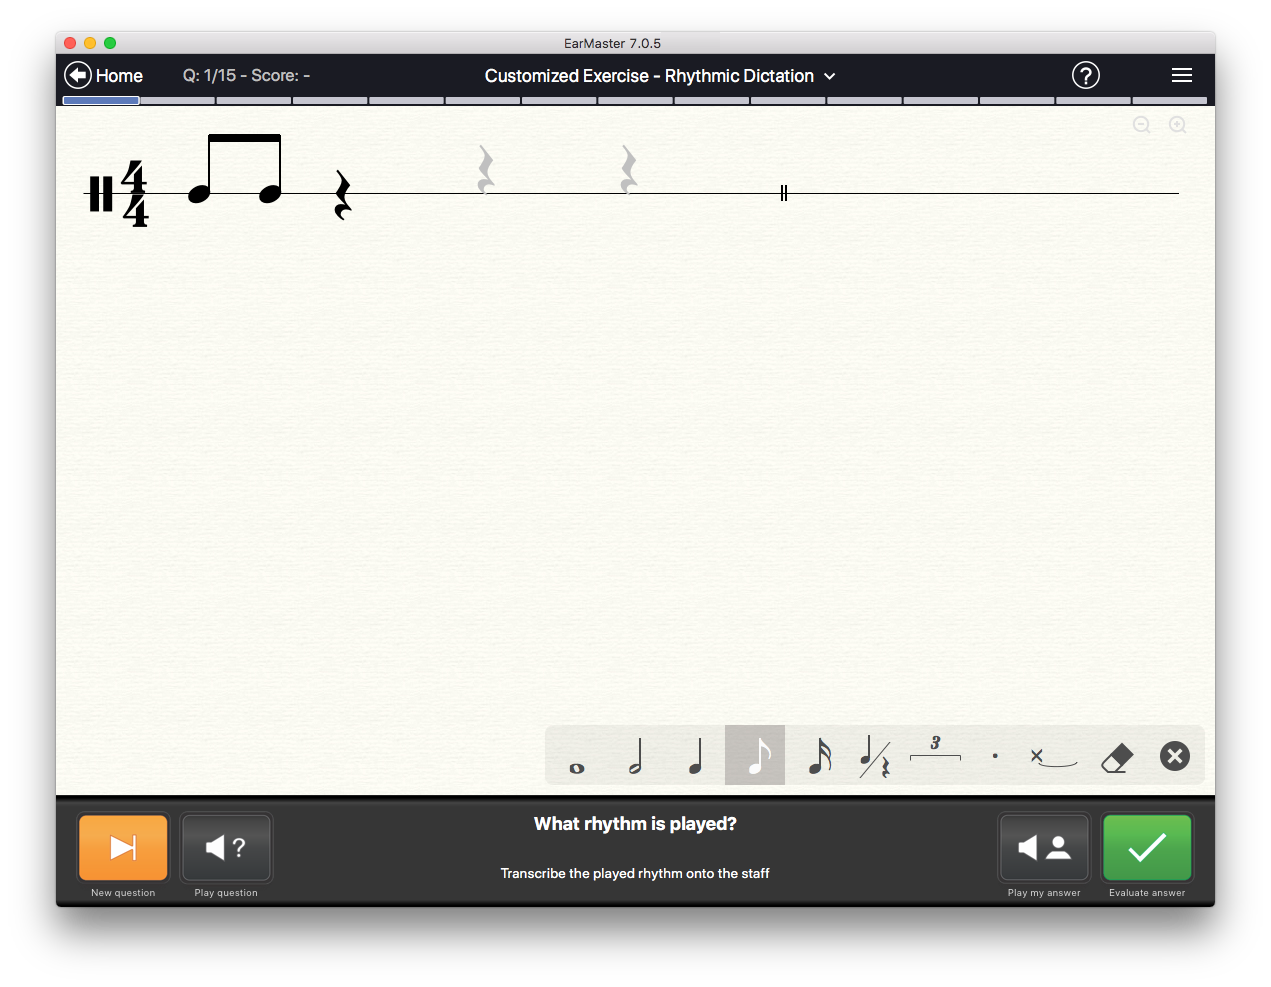Click the second greyed rest placeholder
The image size is (1271, 987).
(x=628, y=169)
